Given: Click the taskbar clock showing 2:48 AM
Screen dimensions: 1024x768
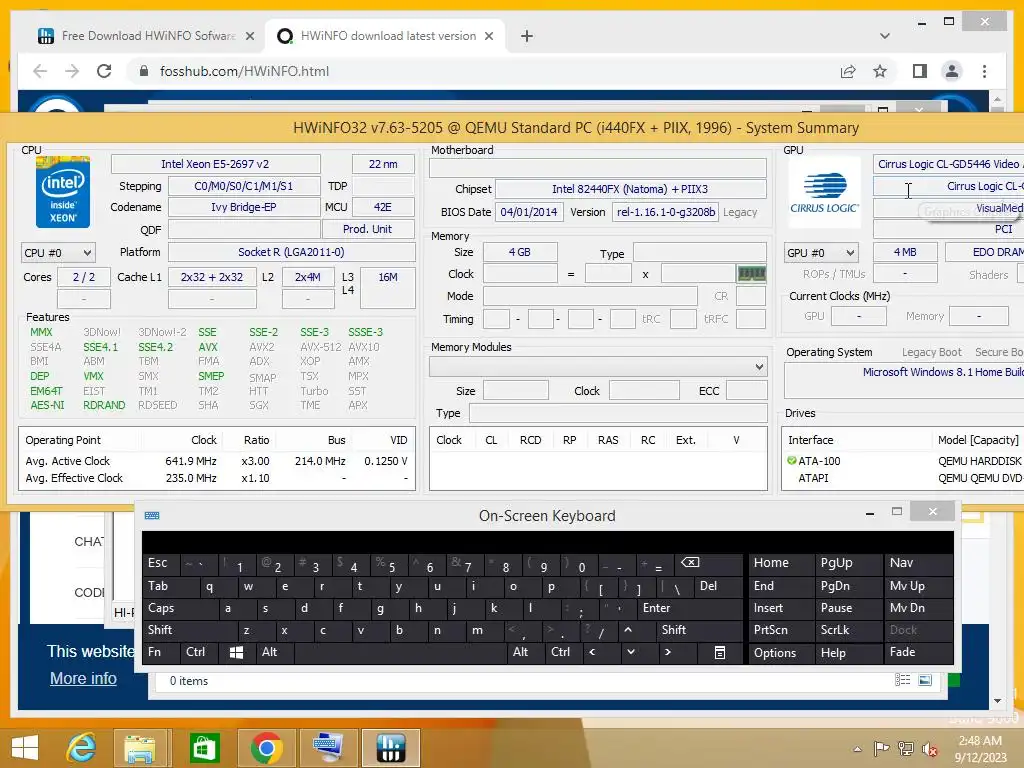Looking at the screenshot, I should [980, 748].
